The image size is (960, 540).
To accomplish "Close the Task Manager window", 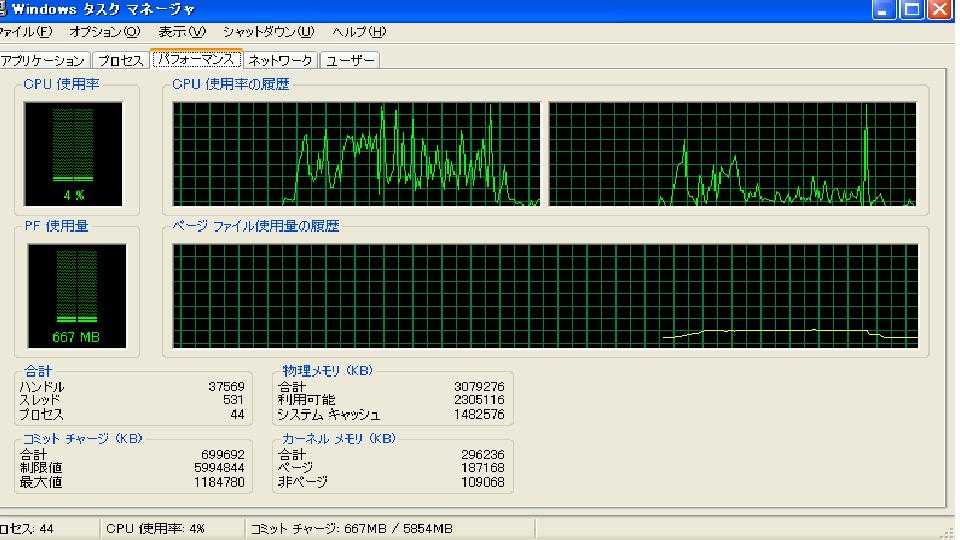I will pos(940,9).
